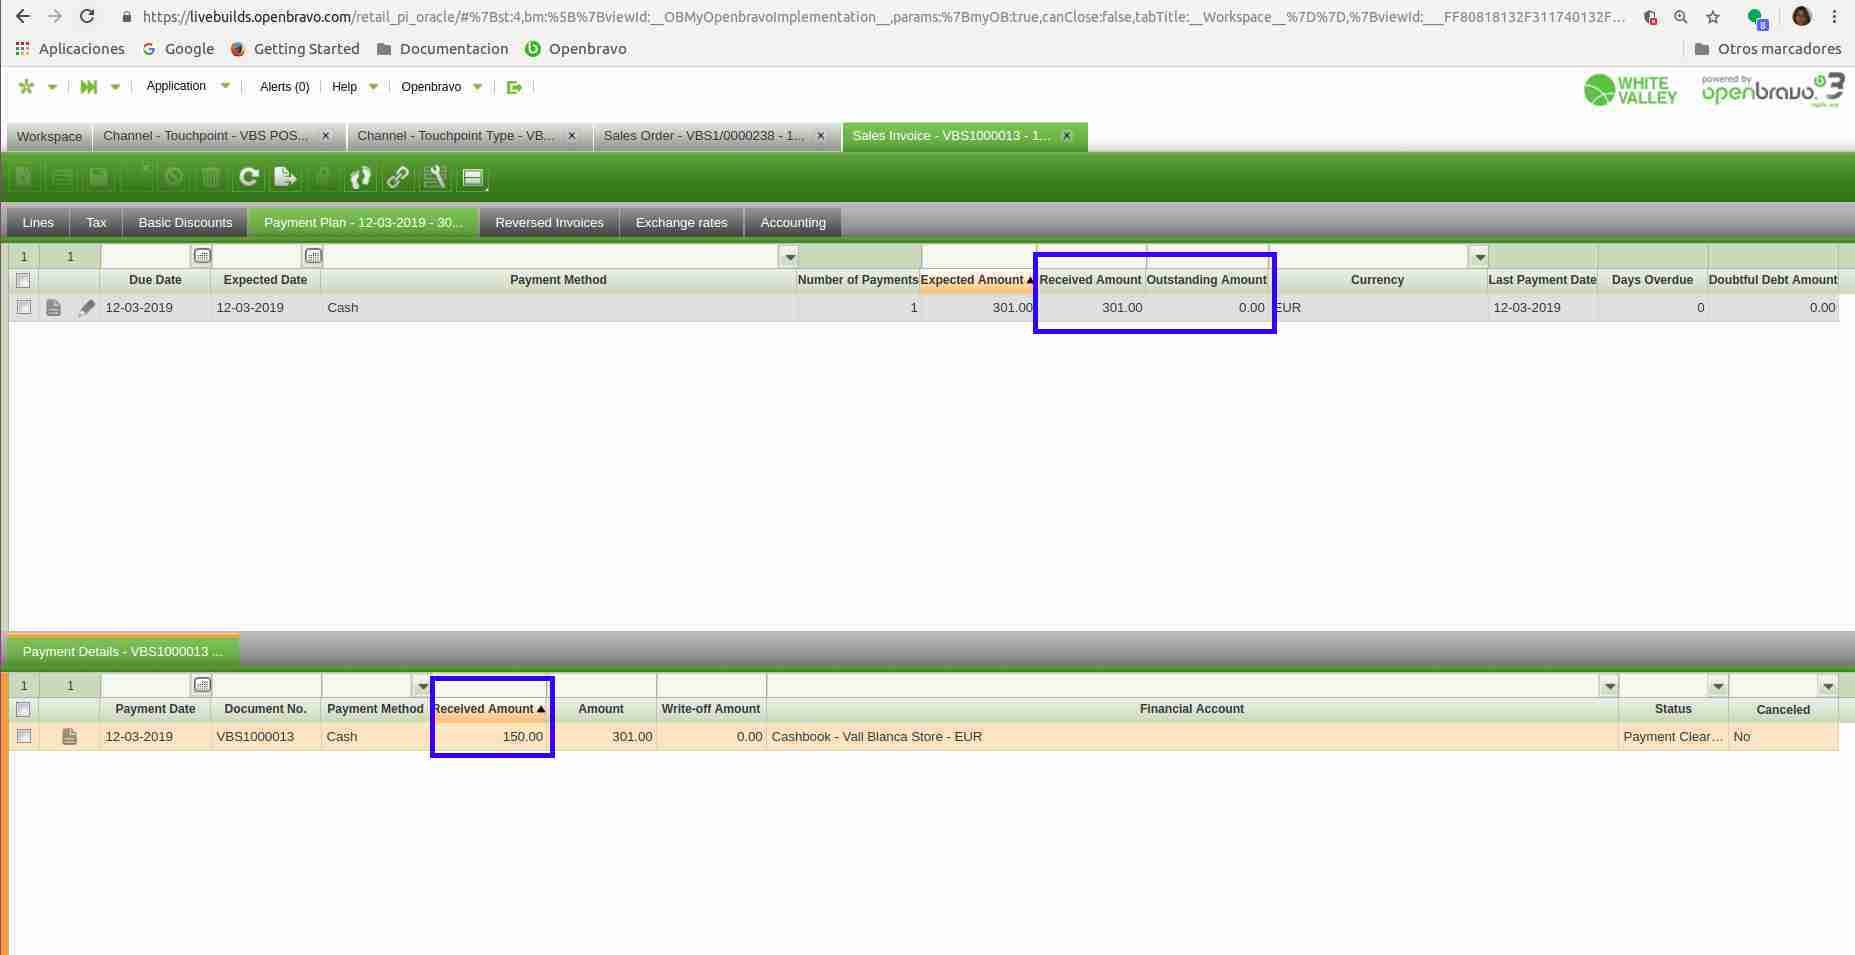Open the Openbravo bookmark
Screen dimensions: 1855x955
point(575,49)
